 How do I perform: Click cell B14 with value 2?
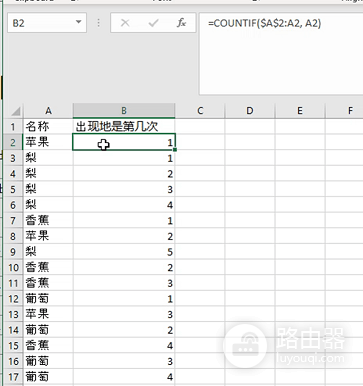[x=124, y=330]
